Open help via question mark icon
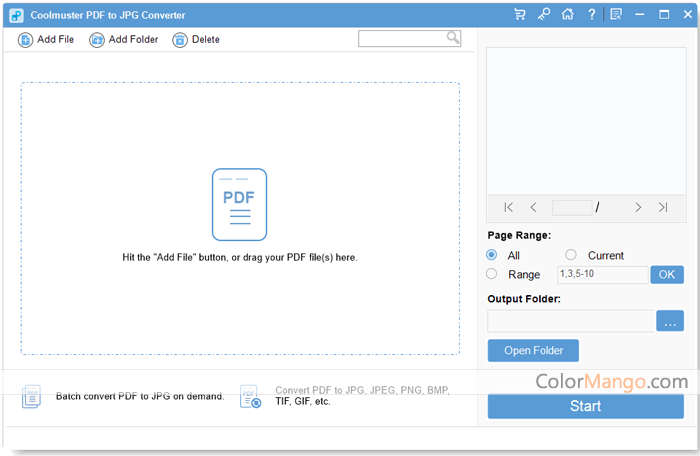 point(592,15)
